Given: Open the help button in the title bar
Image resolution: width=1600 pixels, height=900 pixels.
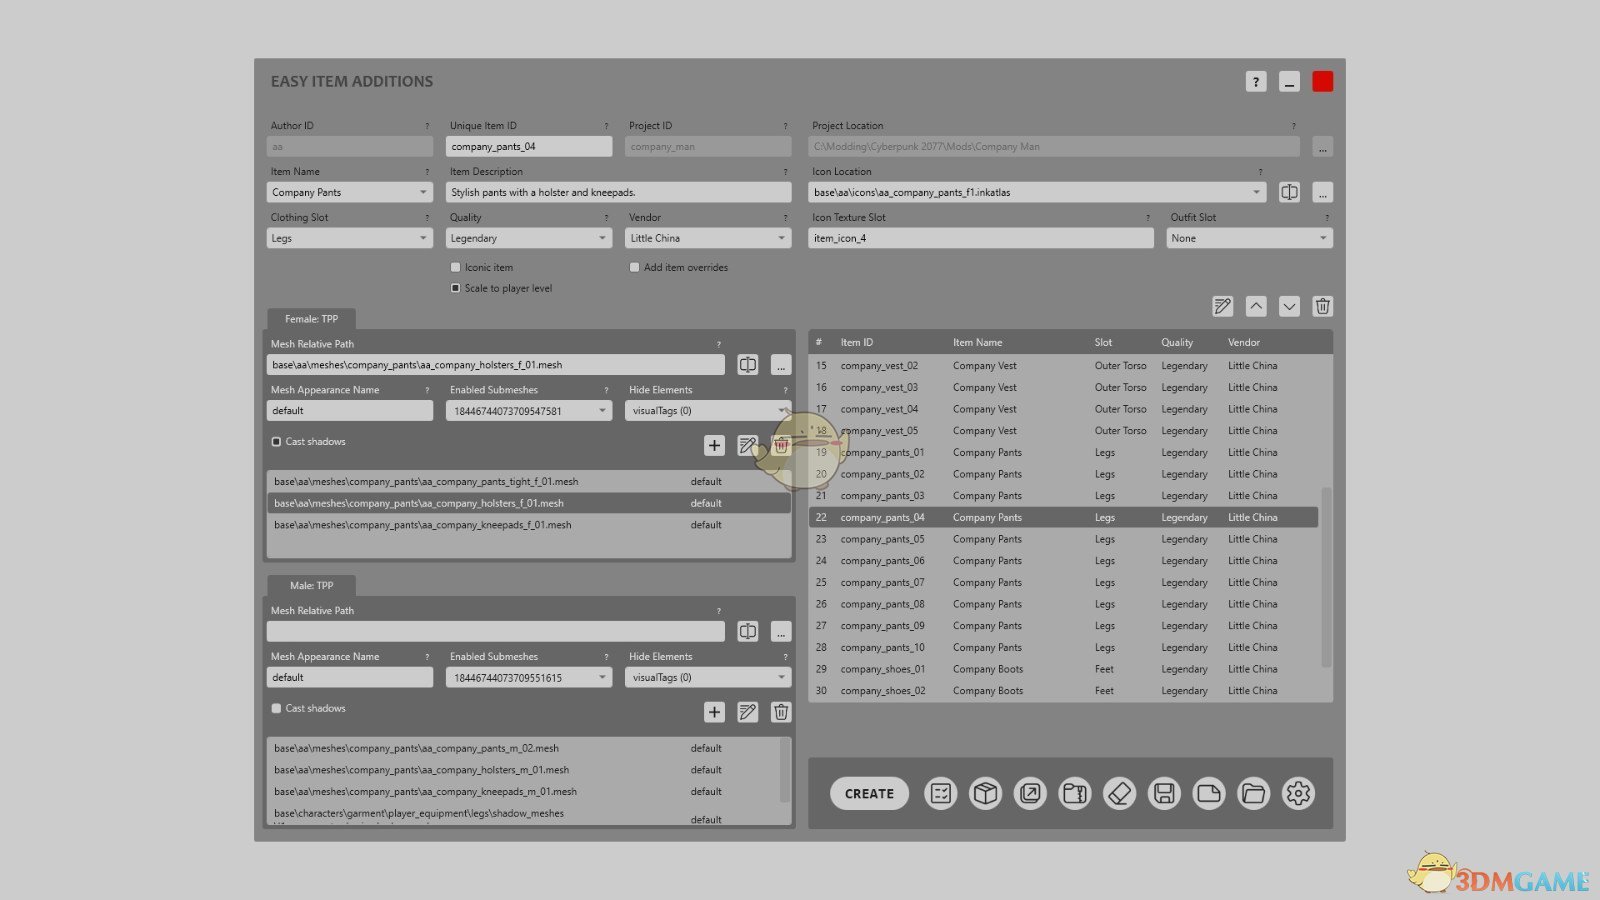Looking at the screenshot, I should tap(1256, 82).
